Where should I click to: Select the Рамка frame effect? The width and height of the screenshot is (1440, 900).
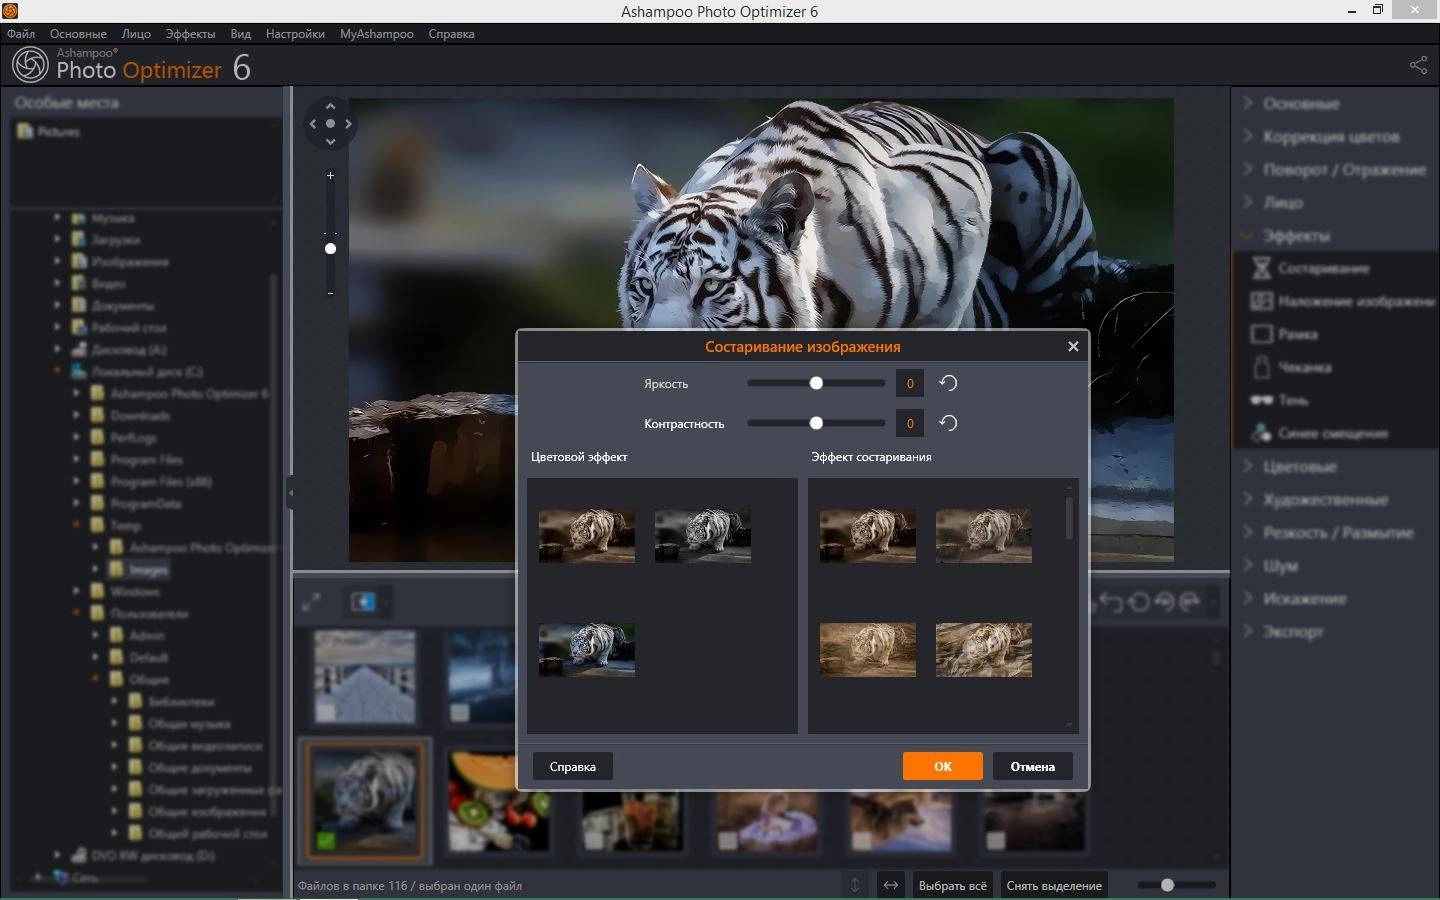coord(1284,334)
